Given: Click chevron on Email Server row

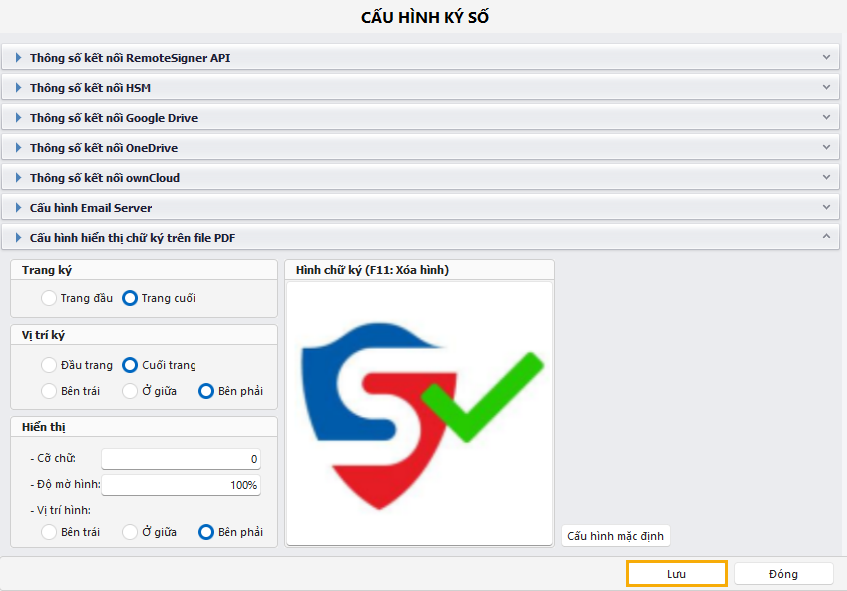Looking at the screenshot, I should pyautogui.click(x=826, y=207).
